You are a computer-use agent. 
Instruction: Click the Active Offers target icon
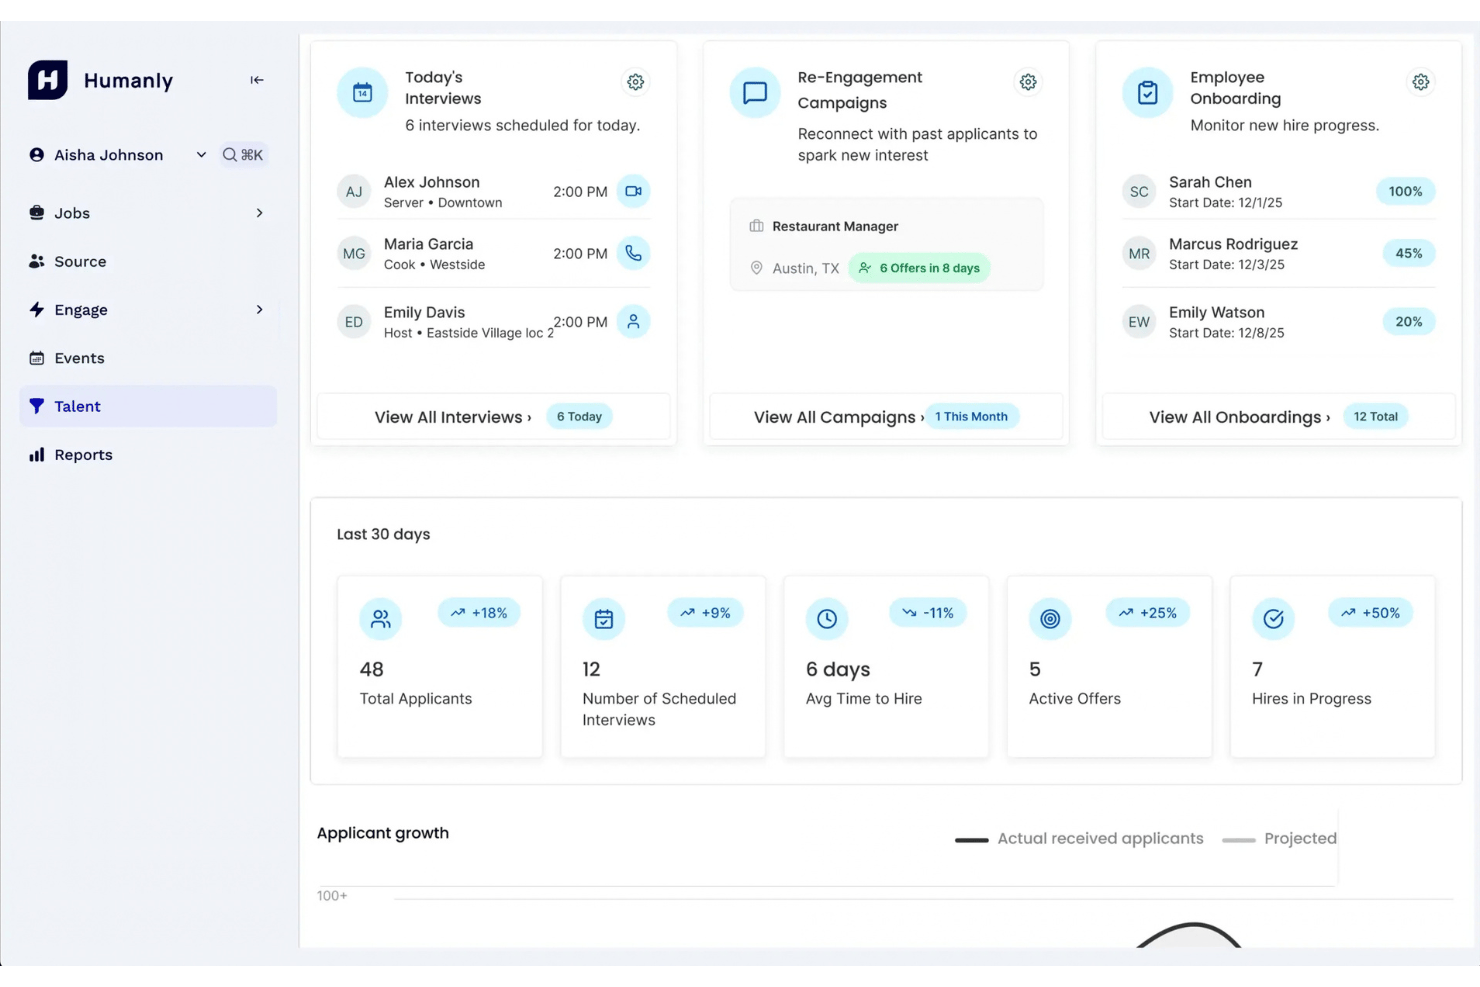pos(1050,619)
